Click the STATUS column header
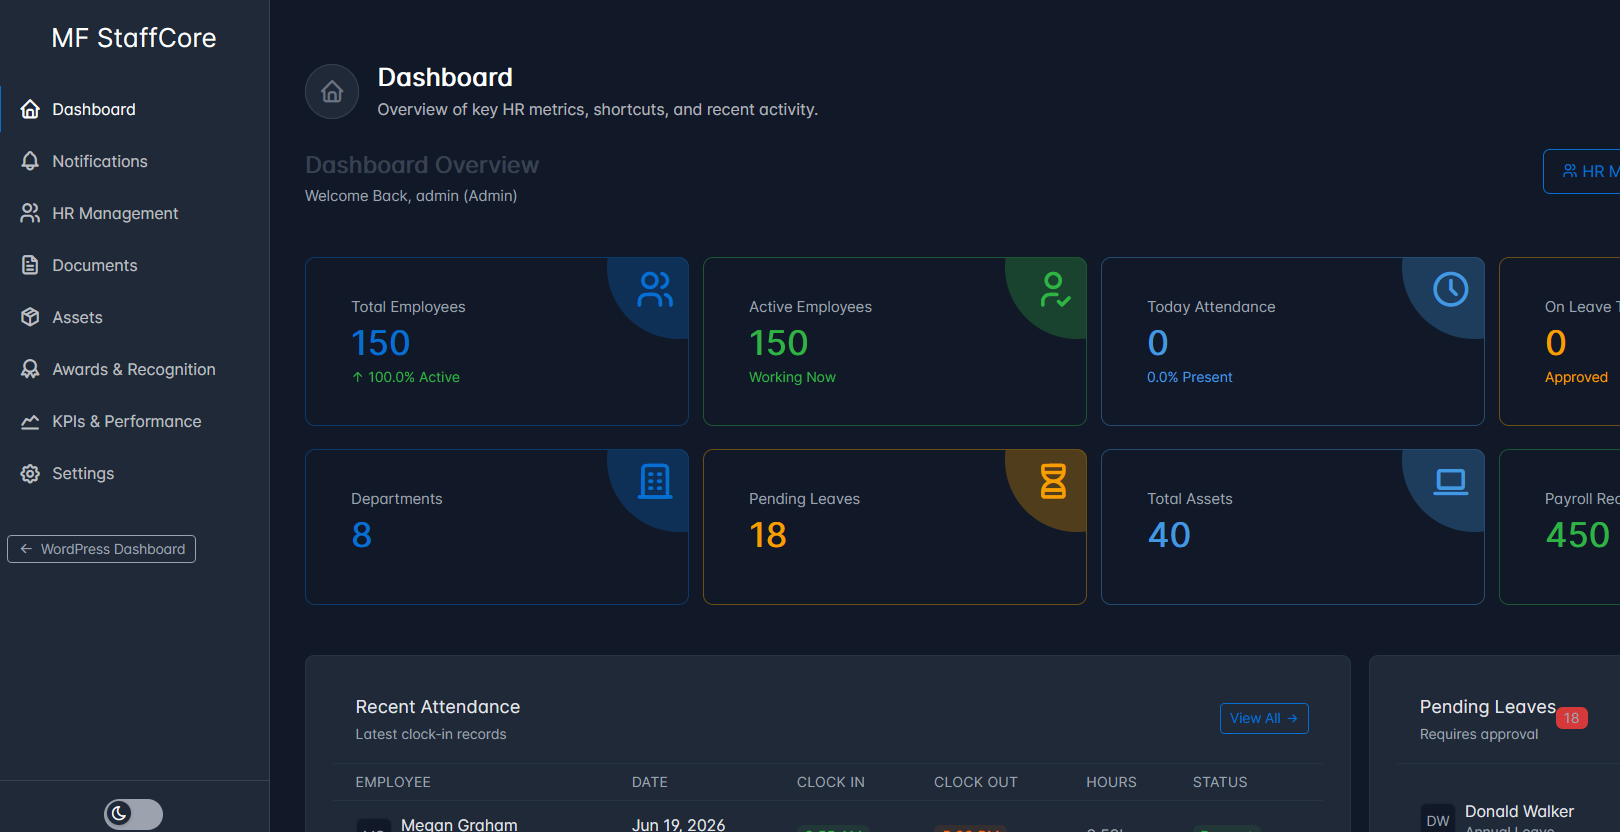This screenshot has width=1620, height=832. 1220,782
